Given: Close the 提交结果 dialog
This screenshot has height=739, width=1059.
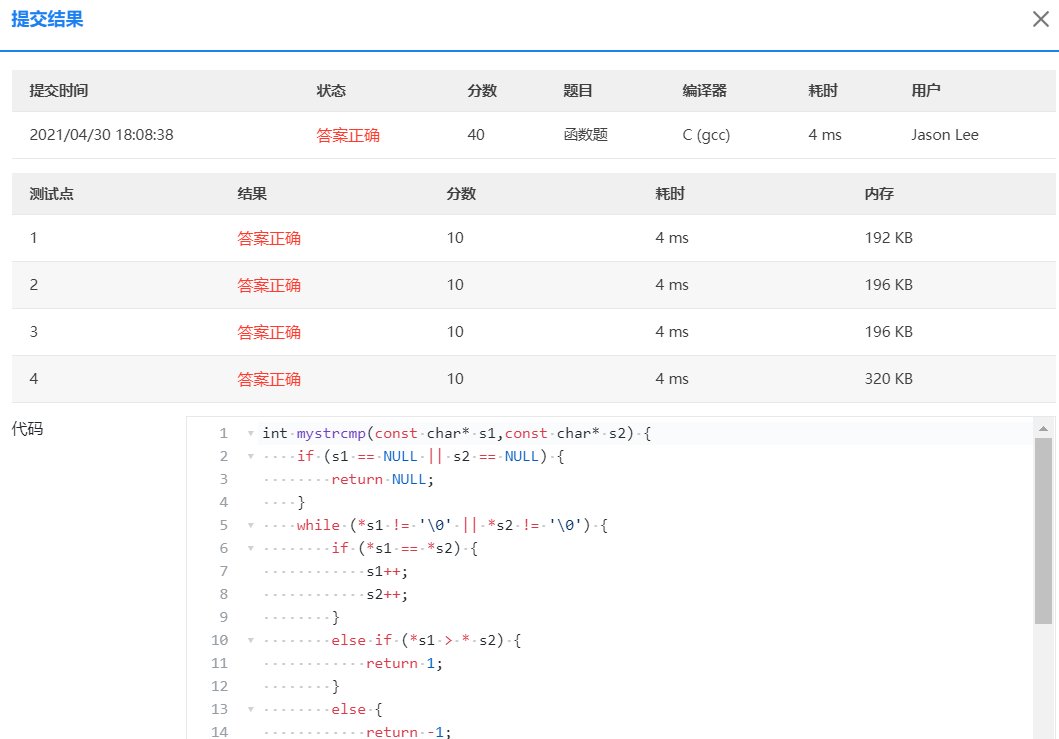Looking at the screenshot, I should click(x=1040, y=19).
